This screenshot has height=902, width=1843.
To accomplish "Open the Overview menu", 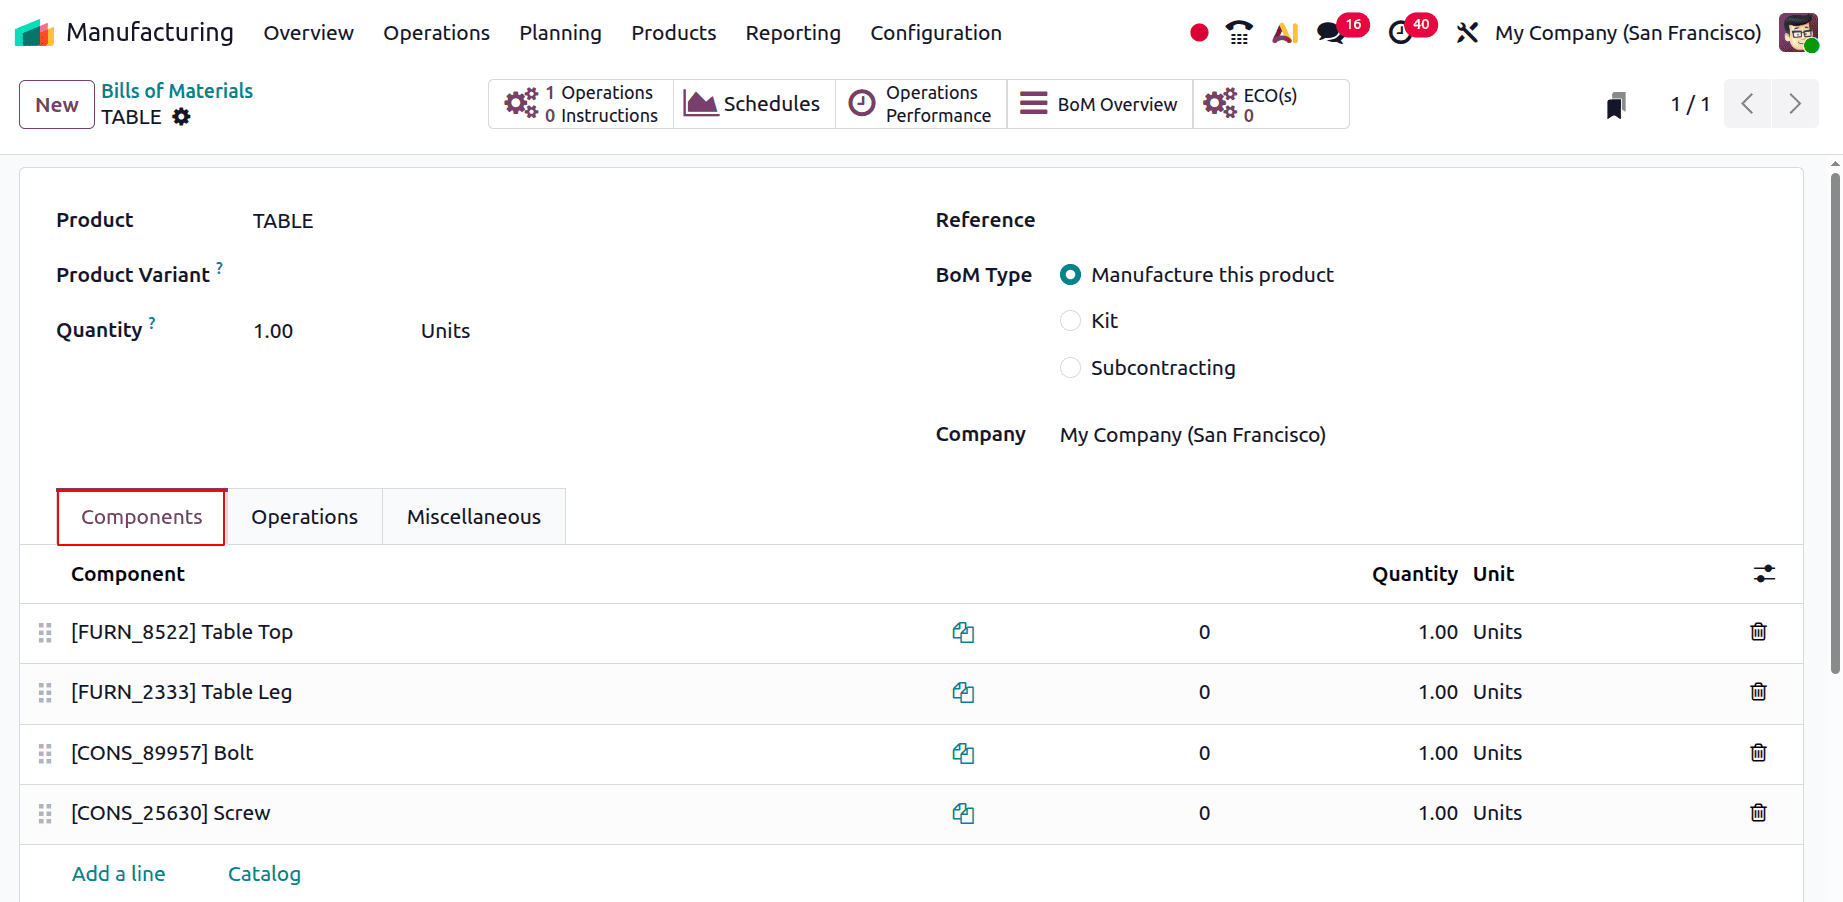I will click(x=308, y=33).
